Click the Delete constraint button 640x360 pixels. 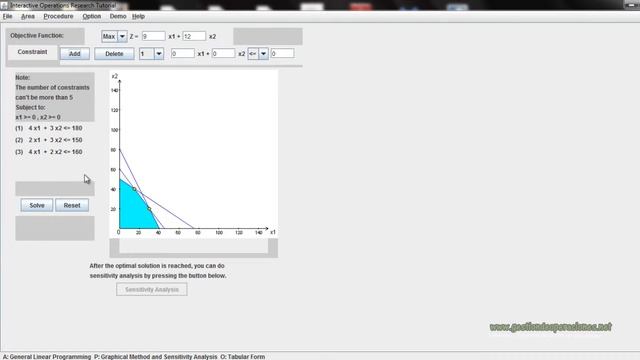point(114,53)
